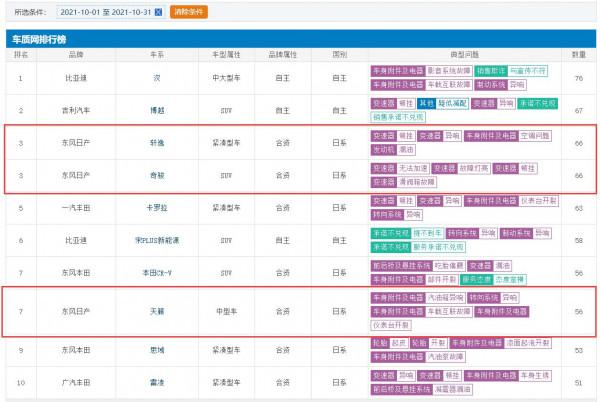Open the 博越 car series link

tap(156, 108)
